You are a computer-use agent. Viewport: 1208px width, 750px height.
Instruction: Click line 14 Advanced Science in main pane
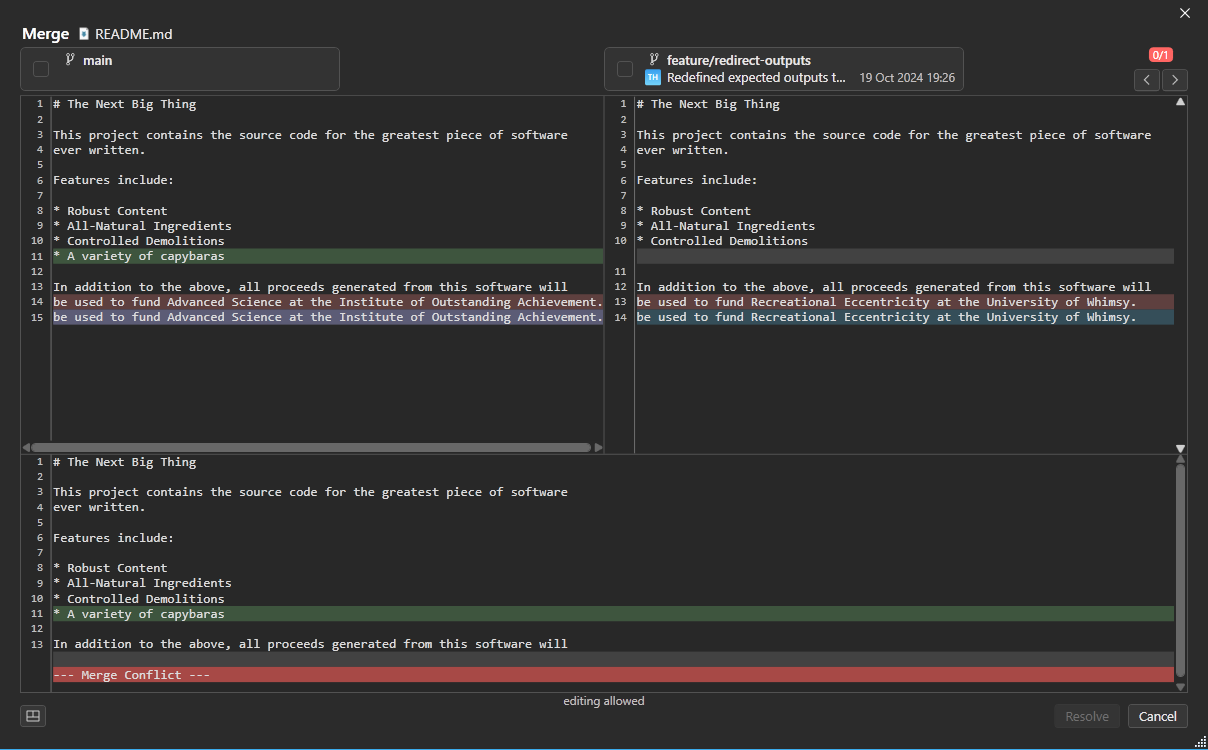coord(328,302)
